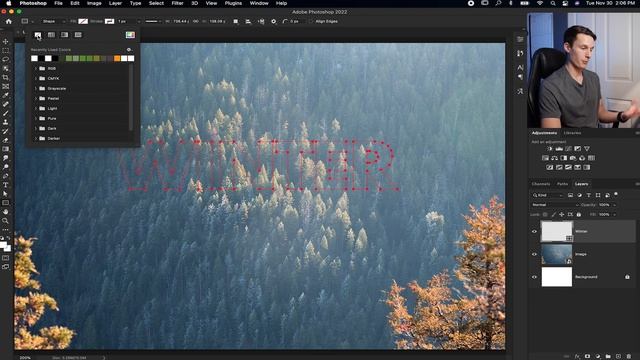Choose Pattern fill option
Viewport: 640px width, 360px height.
click(x=78, y=35)
